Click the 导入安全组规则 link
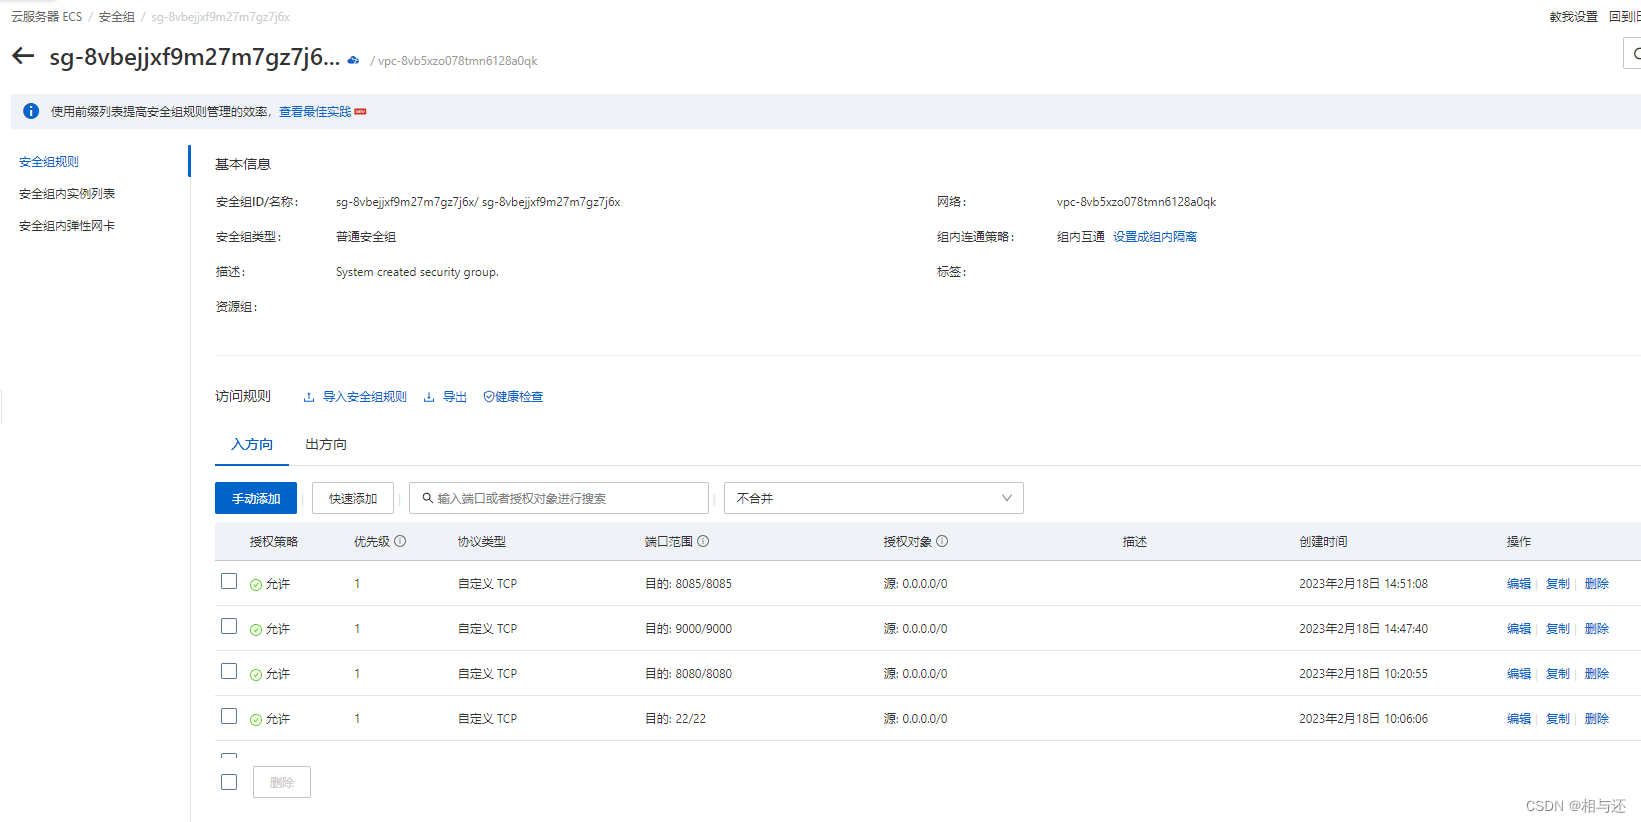This screenshot has width=1641, height=822. [365, 397]
